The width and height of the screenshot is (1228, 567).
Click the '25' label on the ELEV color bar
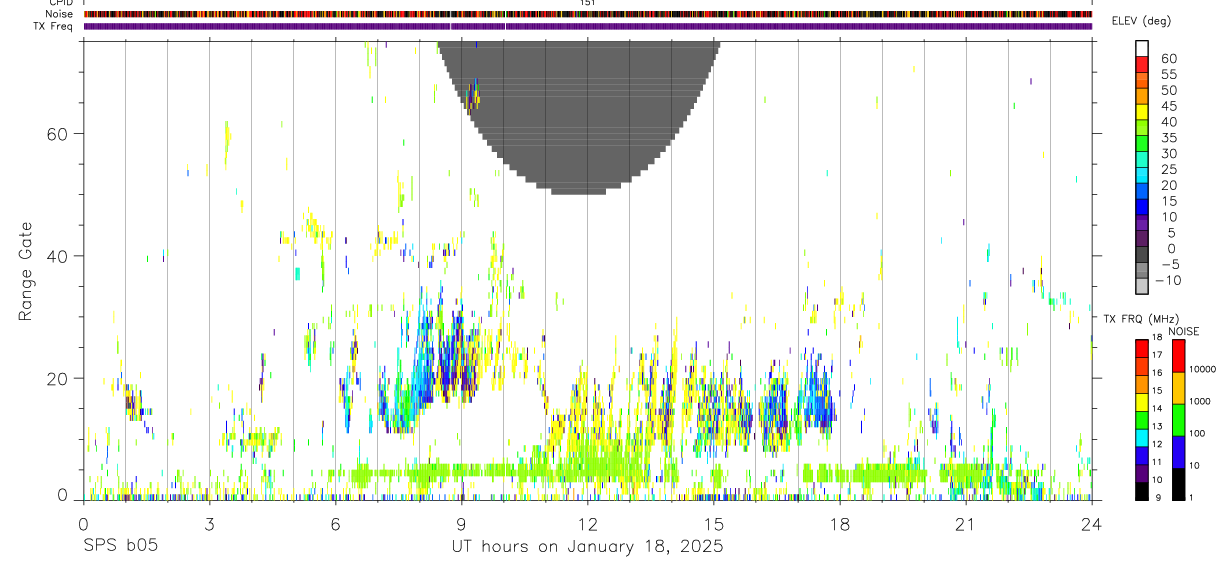[1169, 169]
